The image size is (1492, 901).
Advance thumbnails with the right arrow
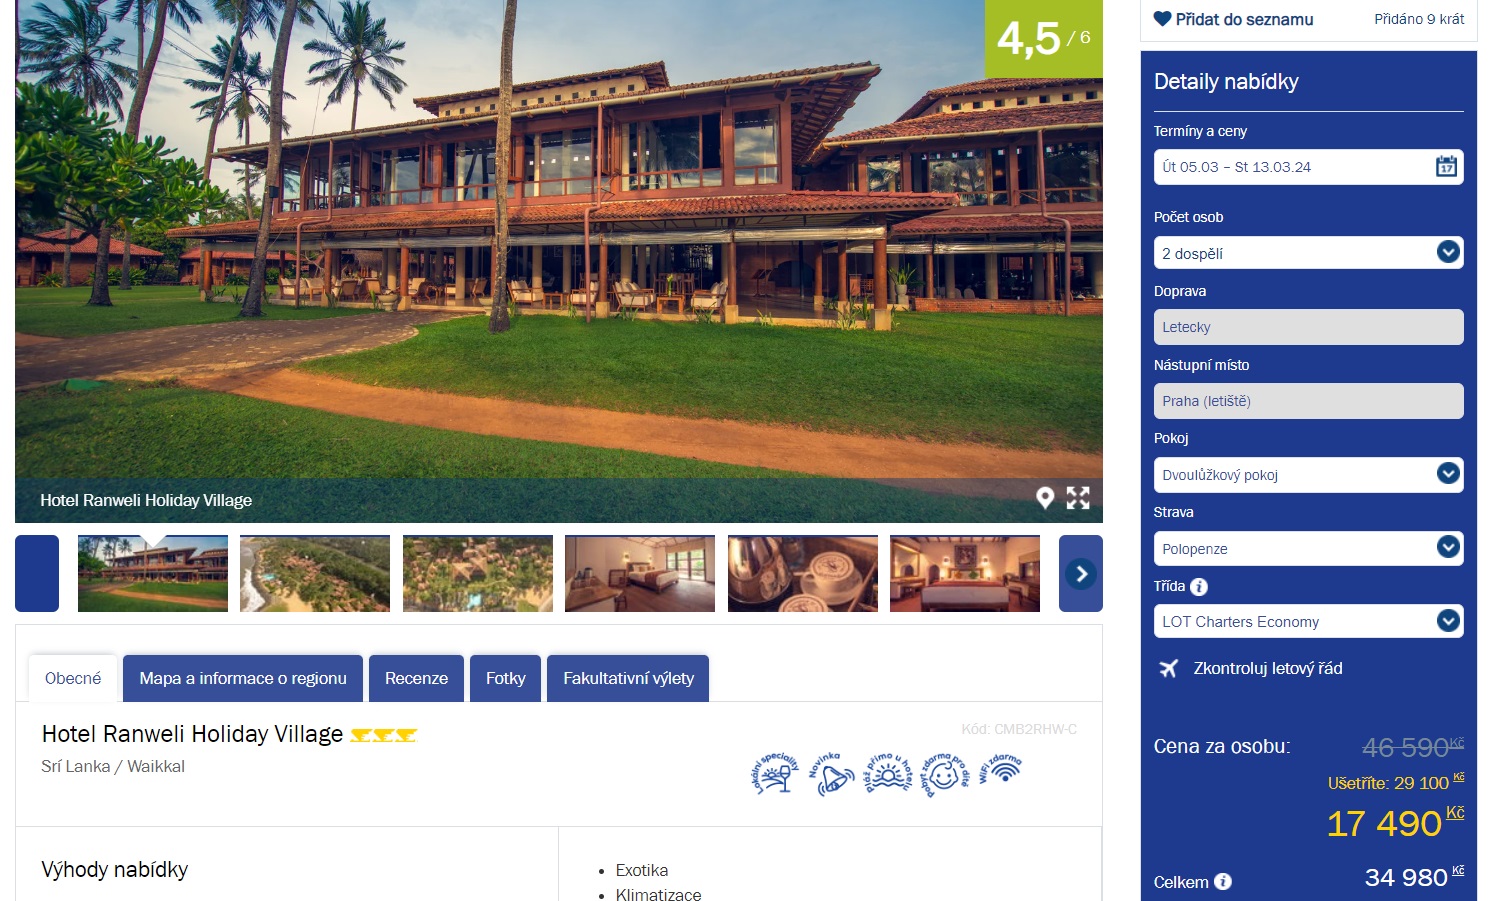(1081, 574)
